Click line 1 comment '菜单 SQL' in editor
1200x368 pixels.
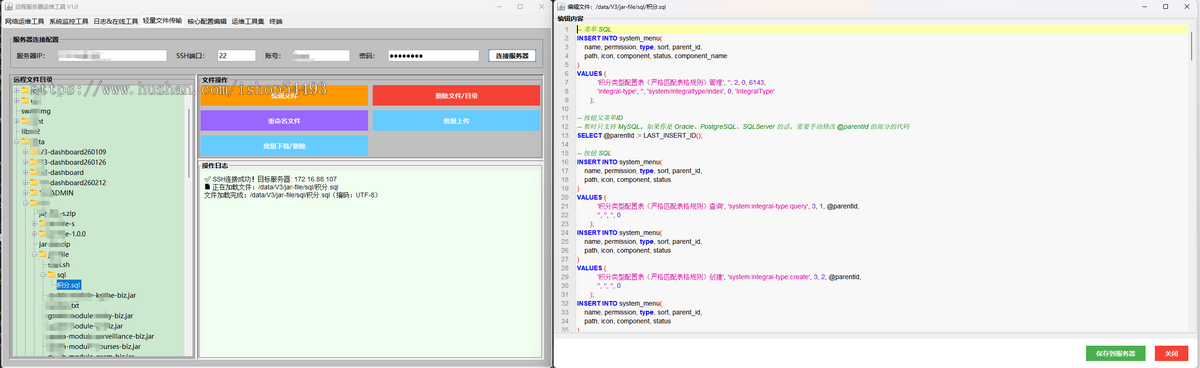594,29
